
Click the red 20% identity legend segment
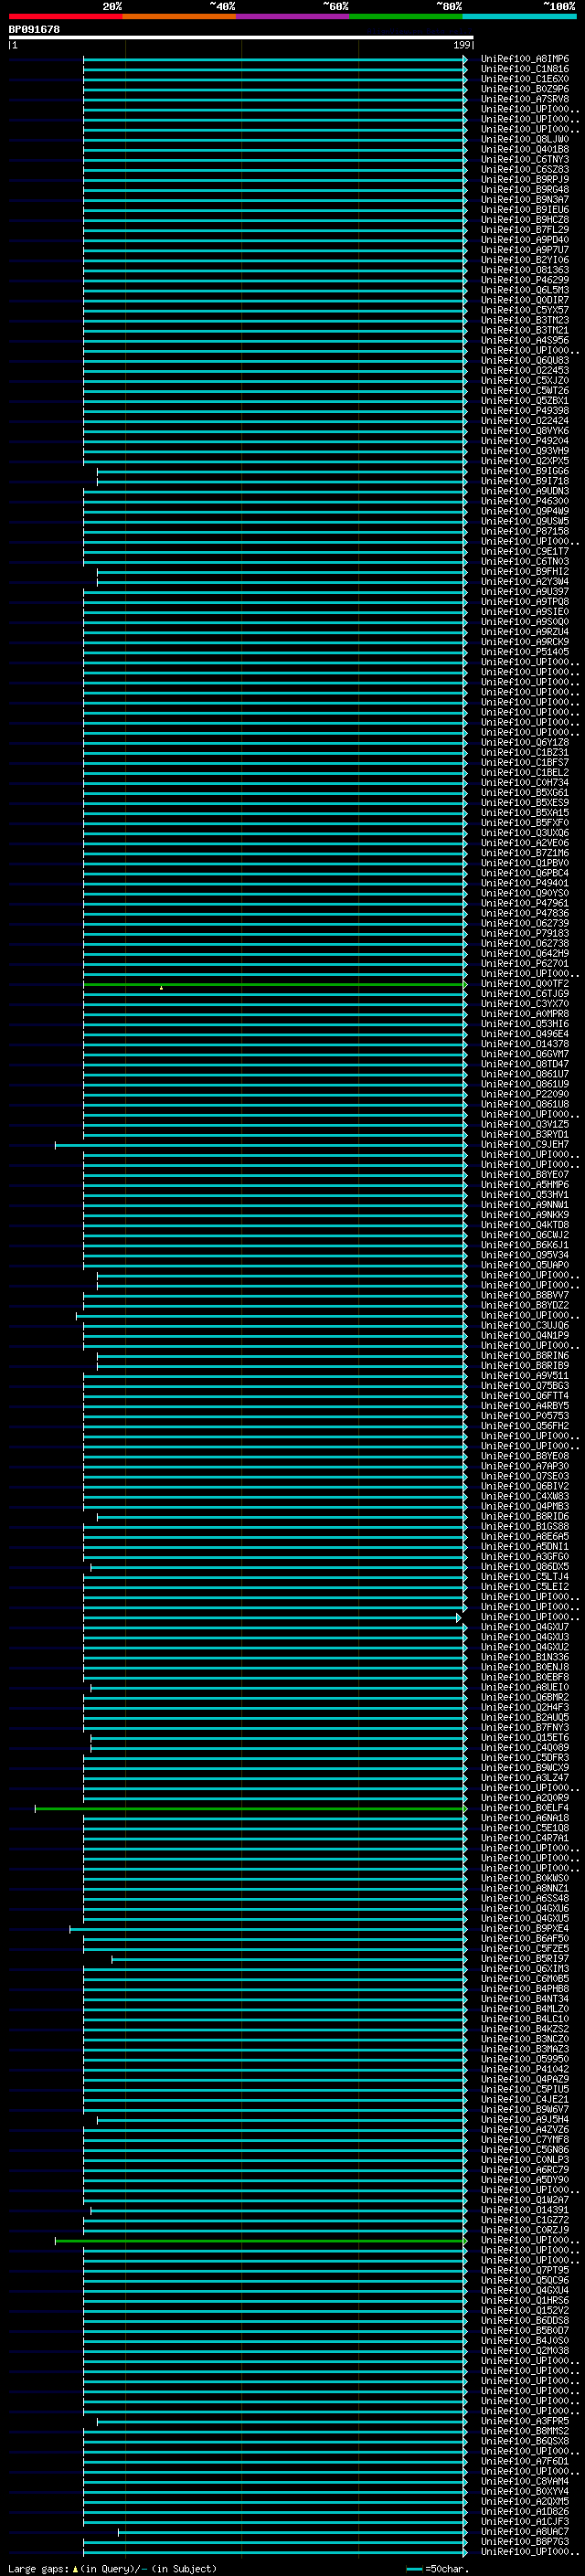tap(65, 16)
